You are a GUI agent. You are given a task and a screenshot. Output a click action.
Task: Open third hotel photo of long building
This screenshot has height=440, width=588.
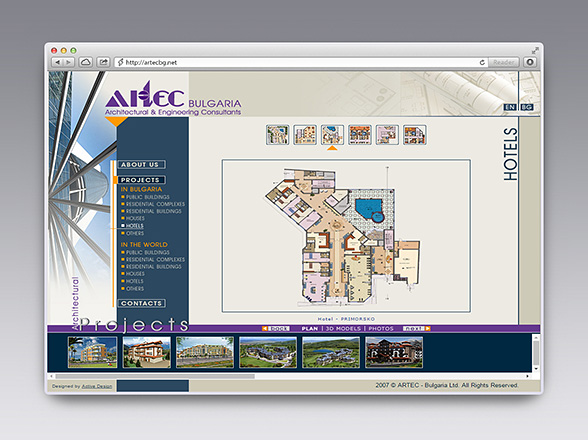coord(205,352)
